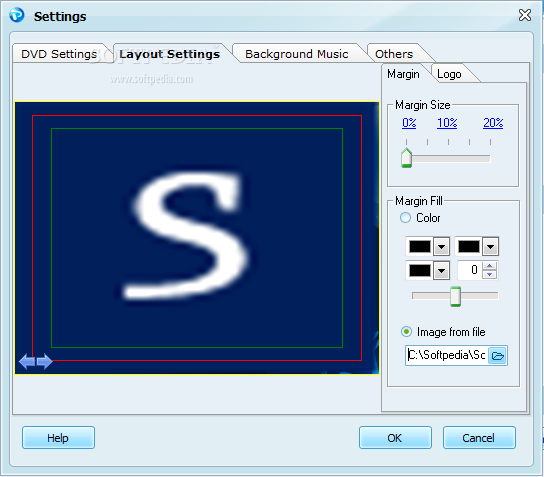This screenshot has width=544, height=477.
Task: Click the right arrow icon in preview
Action: pos(44,361)
